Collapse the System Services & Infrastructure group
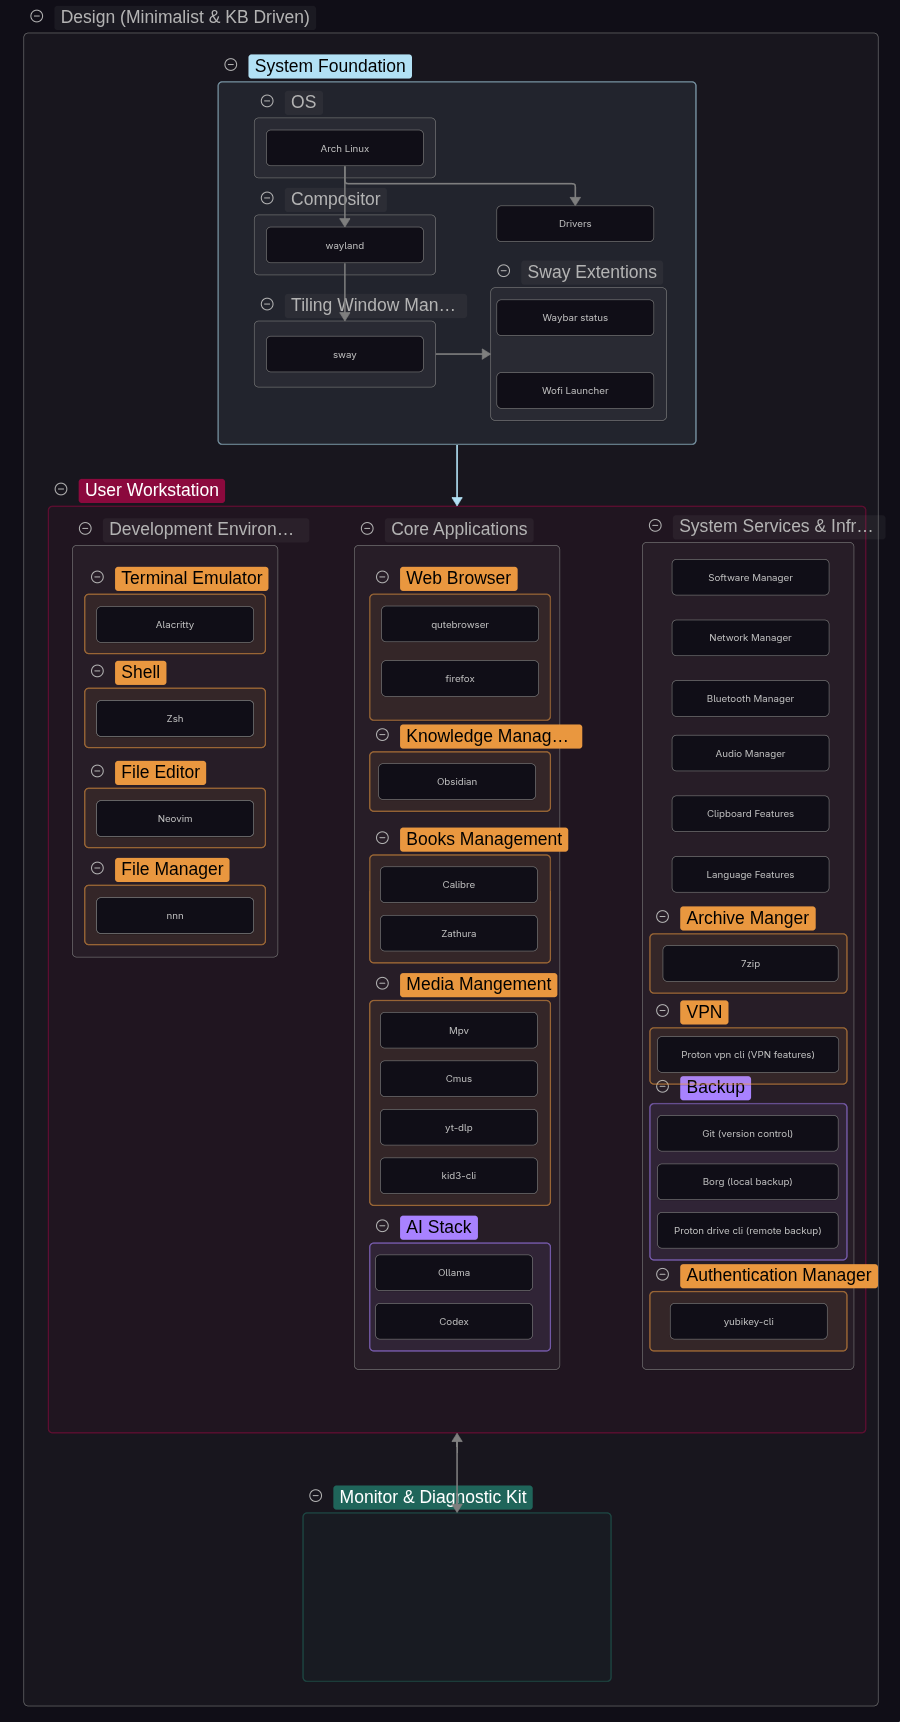The height and width of the screenshot is (1722, 900). click(x=655, y=525)
